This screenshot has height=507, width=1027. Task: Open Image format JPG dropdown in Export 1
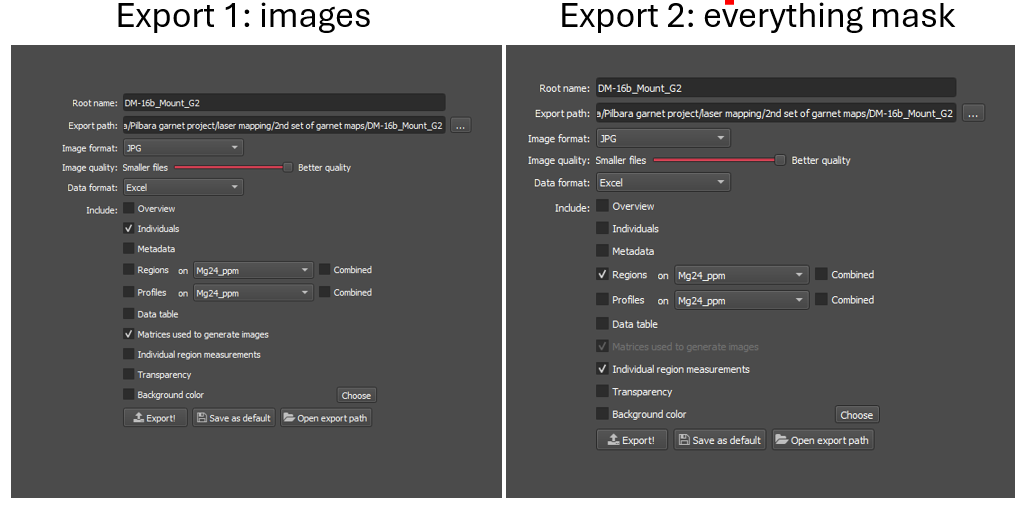(x=183, y=148)
